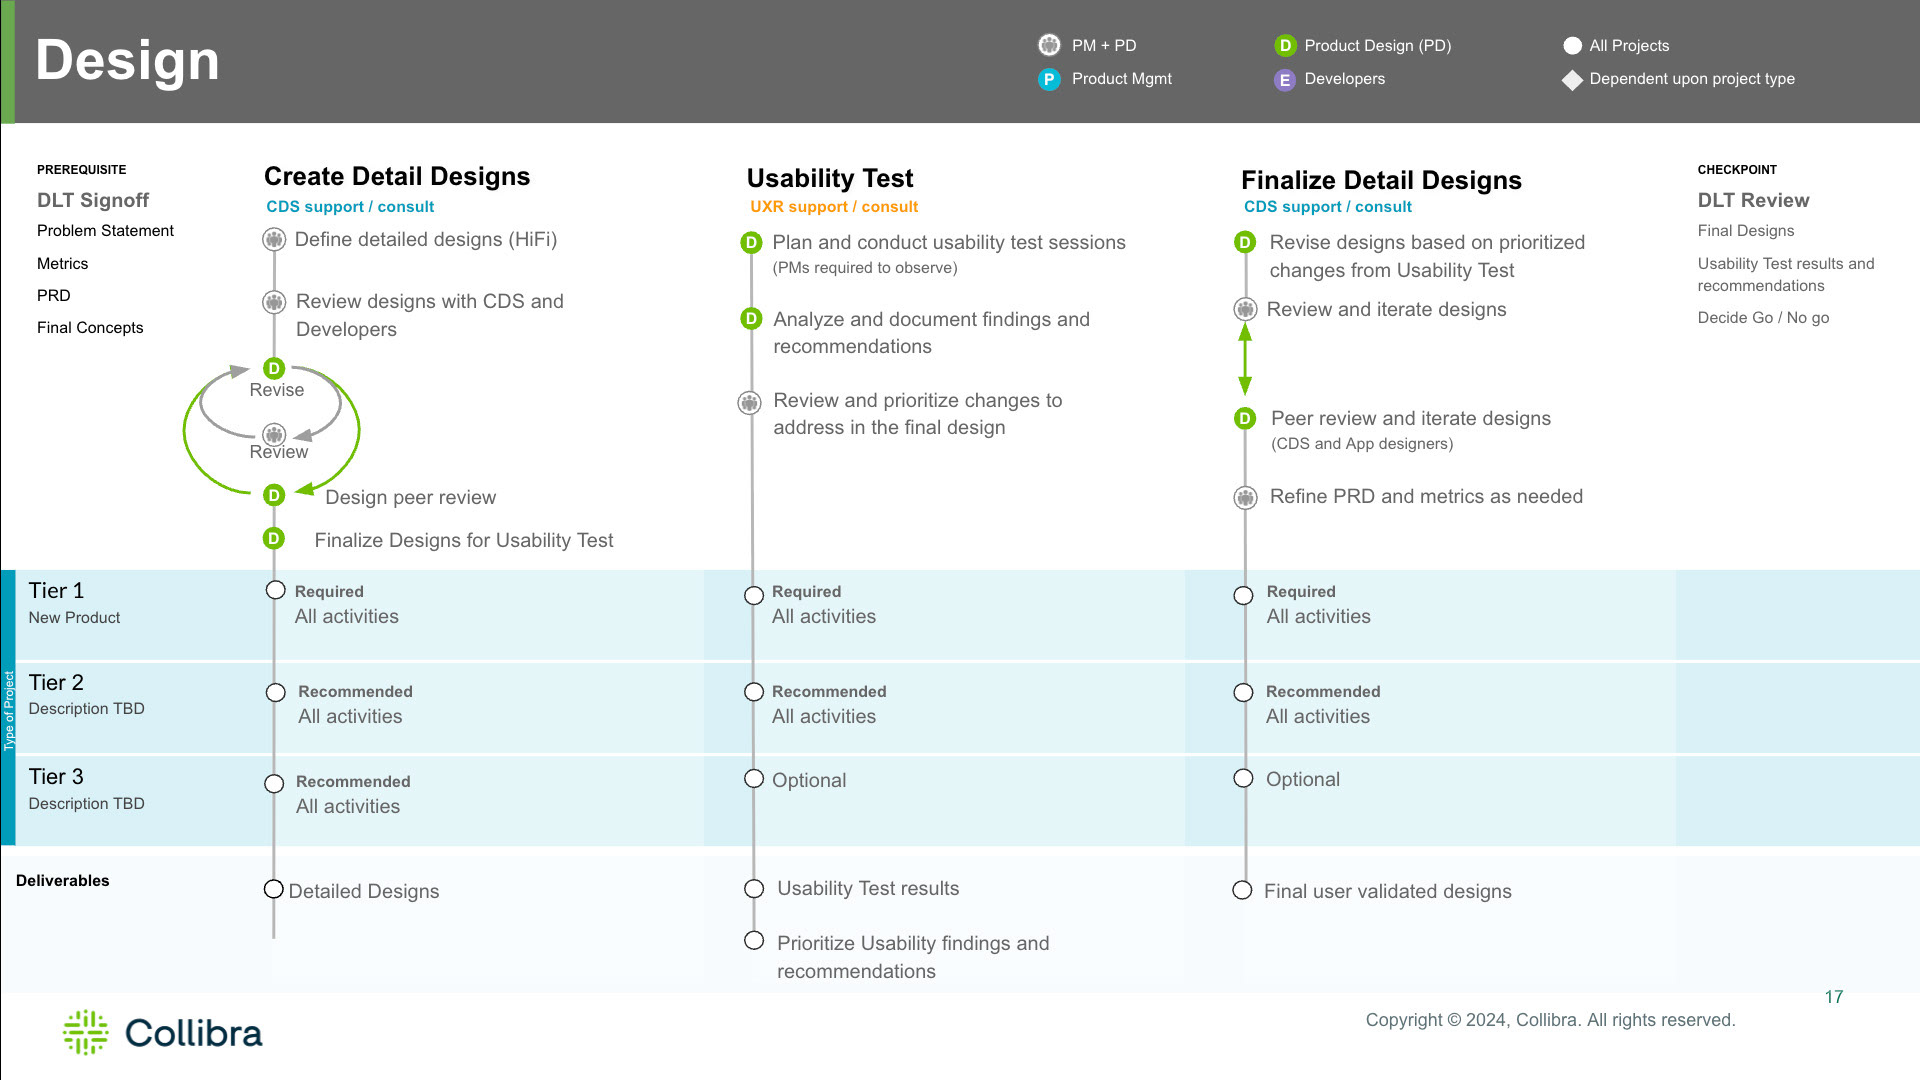Click the CDS support / consult link under Create Detail Designs
Viewport: 1920px width, 1080px height.
[x=350, y=207]
